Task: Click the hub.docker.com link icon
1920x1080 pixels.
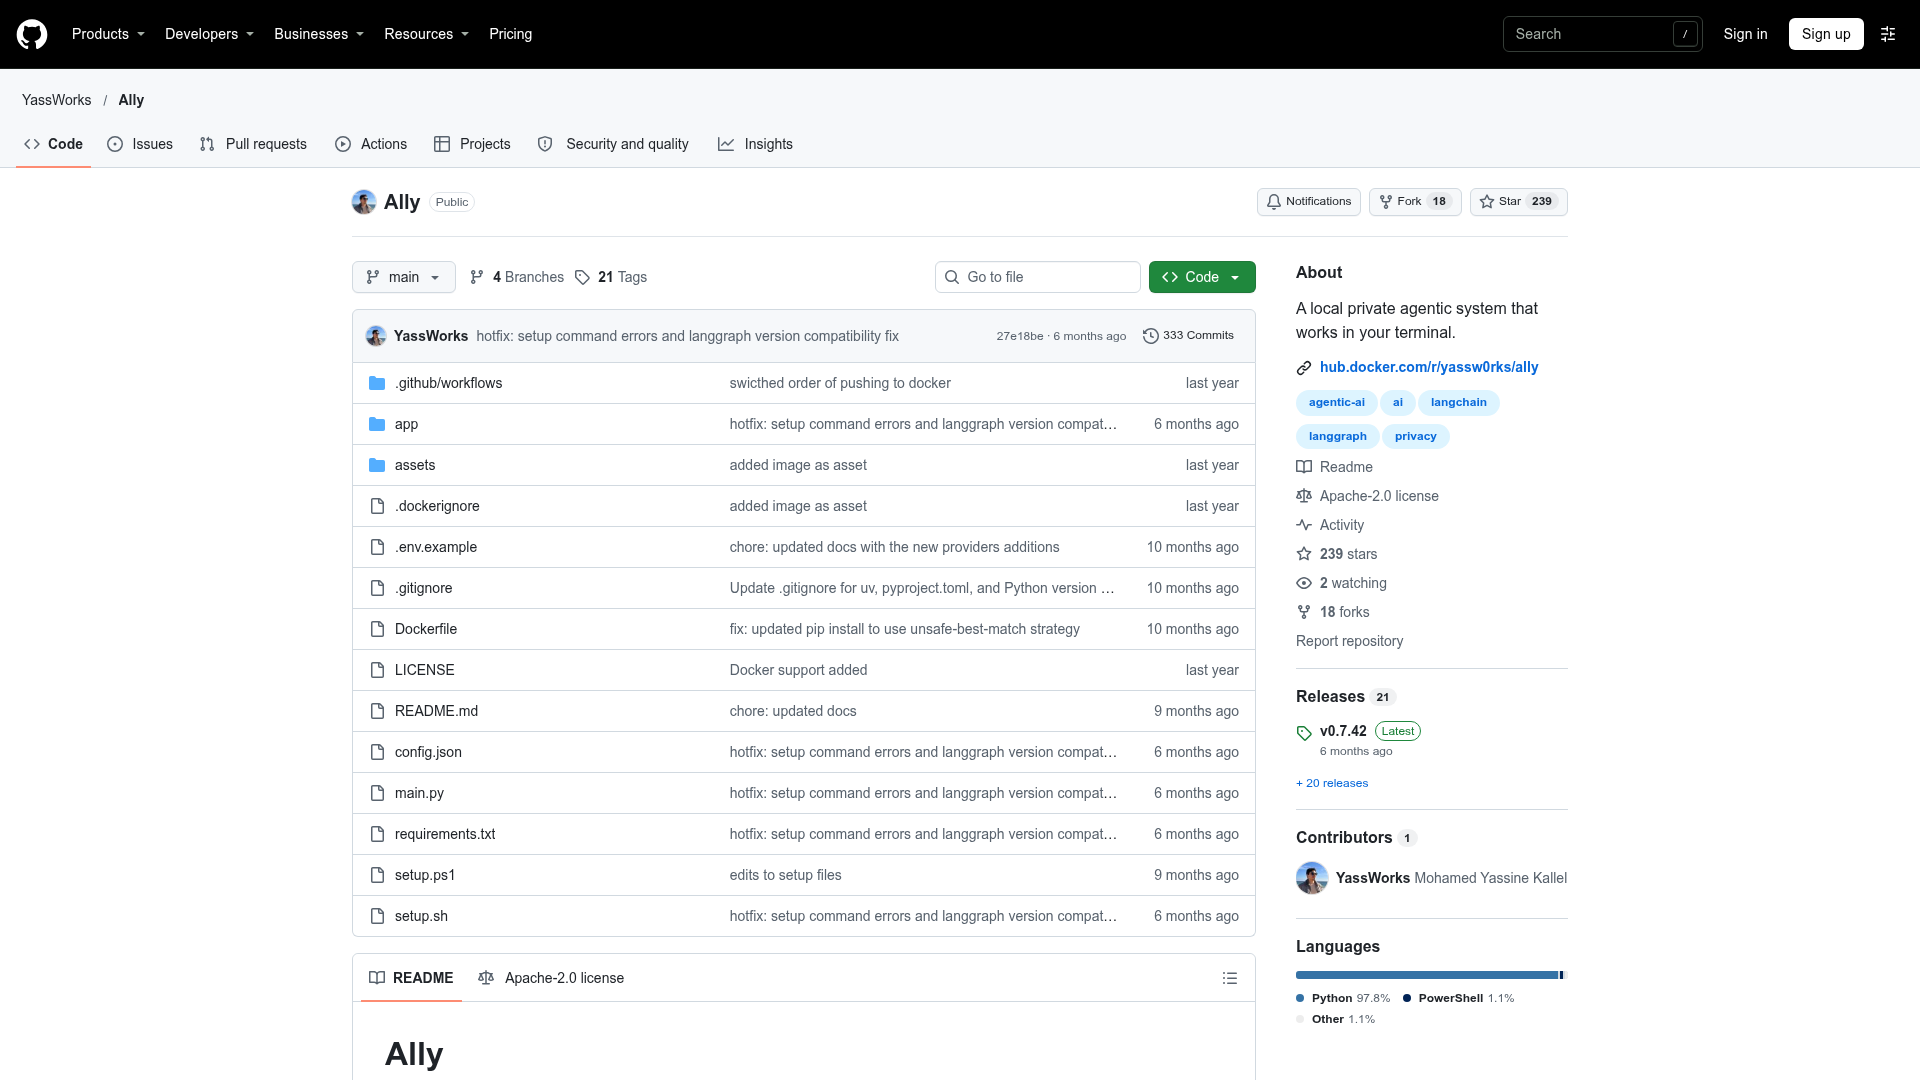Action: [1304, 368]
